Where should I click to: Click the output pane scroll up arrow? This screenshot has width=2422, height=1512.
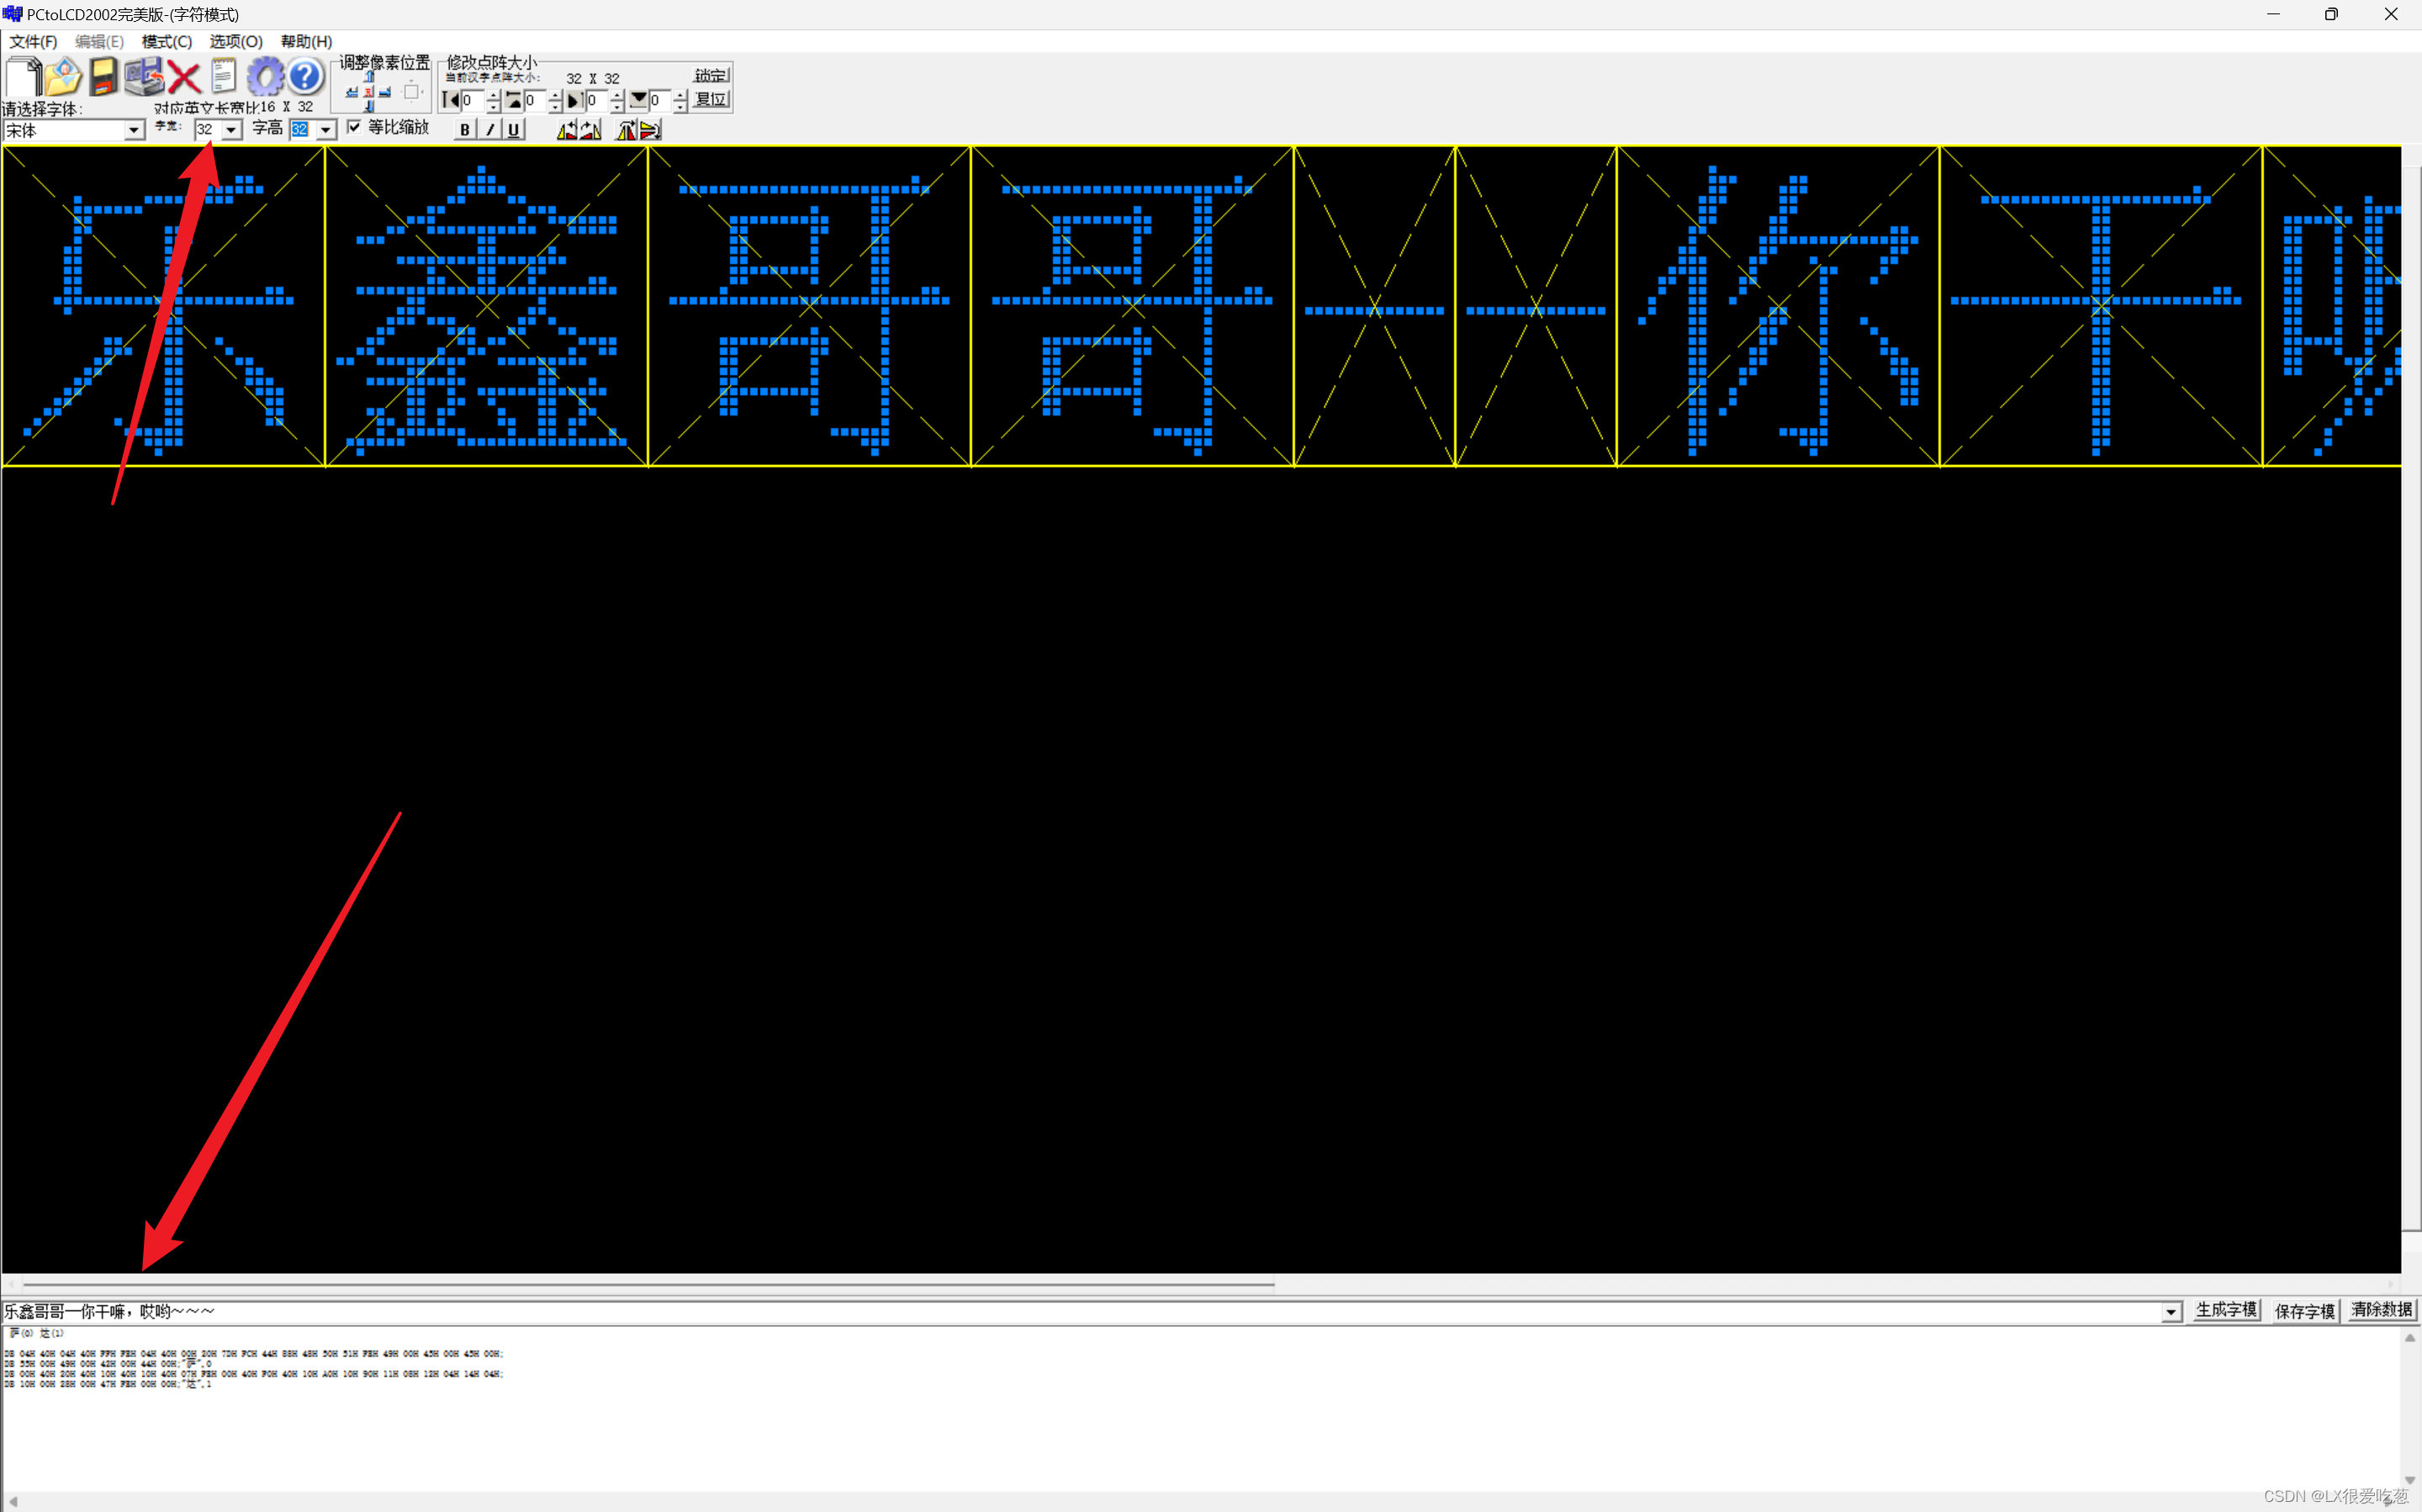tap(2410, 1338)
